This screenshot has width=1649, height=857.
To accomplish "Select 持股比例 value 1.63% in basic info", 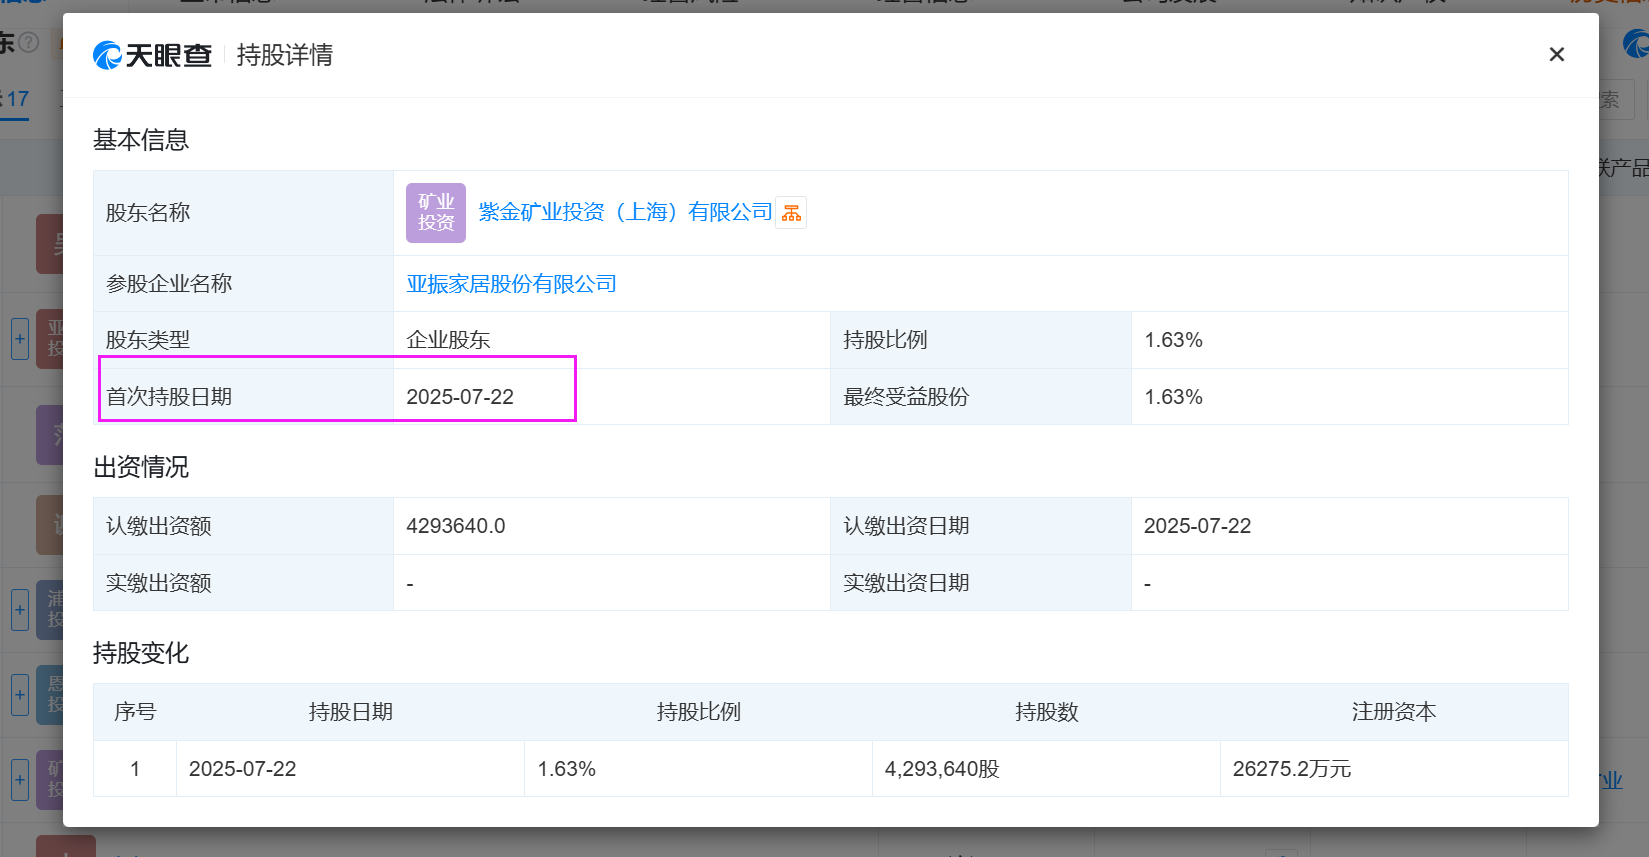I will point(1173,340).
